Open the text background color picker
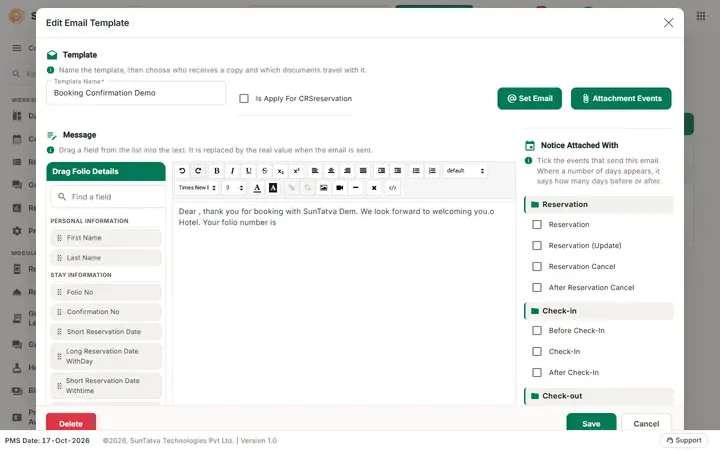The width and height of the screenshot is (720, 450). 273,188
